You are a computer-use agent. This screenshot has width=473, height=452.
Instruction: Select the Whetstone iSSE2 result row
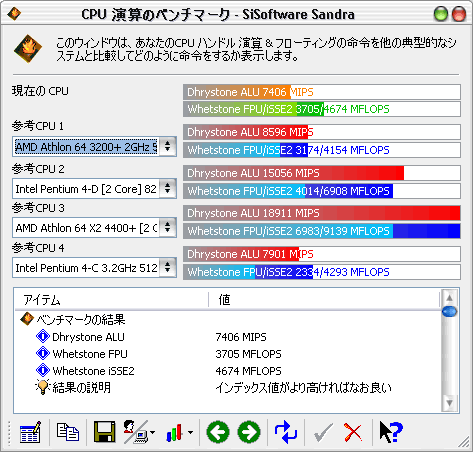(228, 370)
